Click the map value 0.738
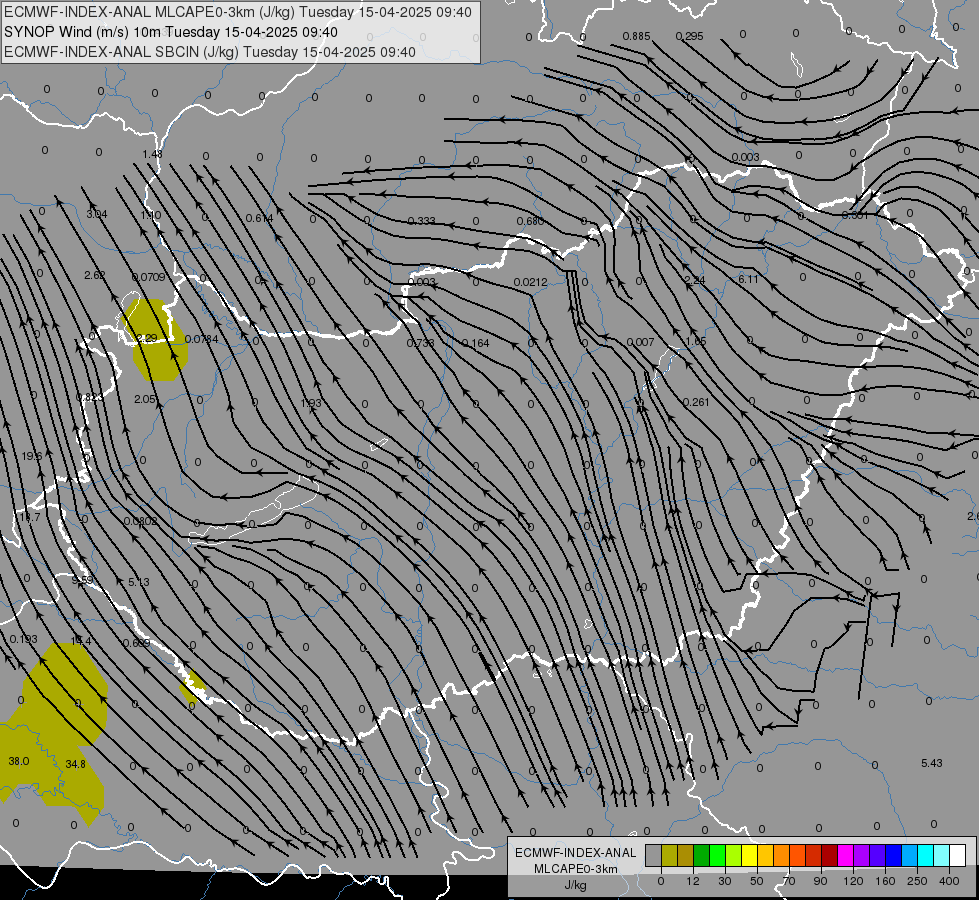This screenshot has width=979, height=900. point(420,343)
